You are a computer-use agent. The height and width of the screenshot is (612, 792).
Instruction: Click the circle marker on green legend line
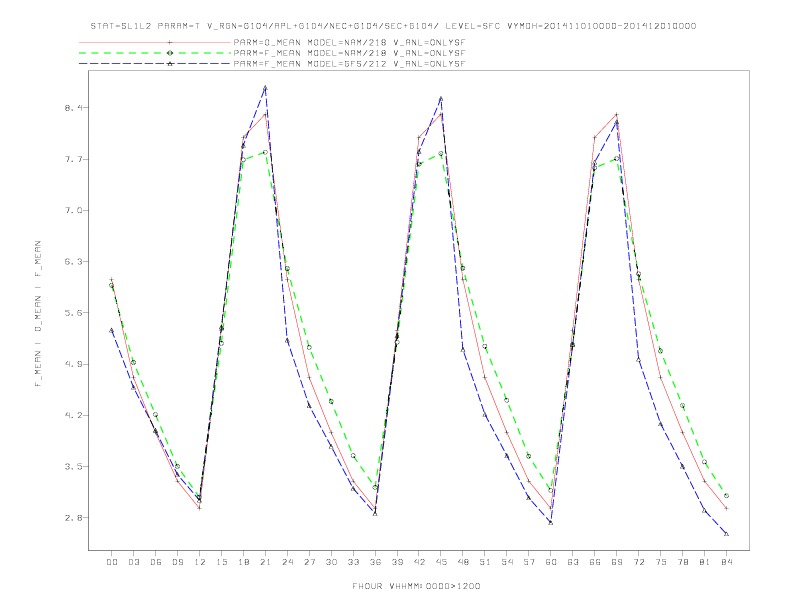tap(170, 53)
